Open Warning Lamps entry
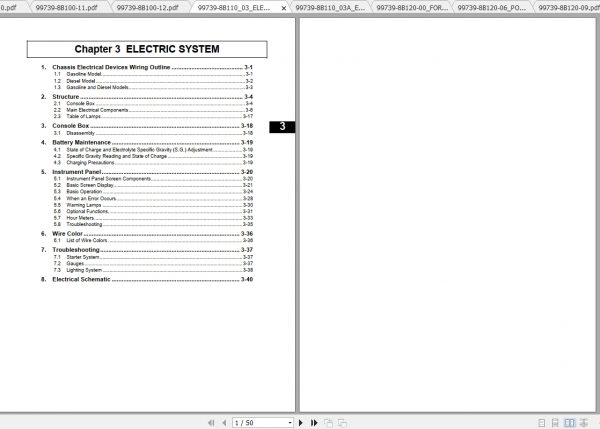The width and height of the screenshot is (600, 429). (x=153, y=205)
